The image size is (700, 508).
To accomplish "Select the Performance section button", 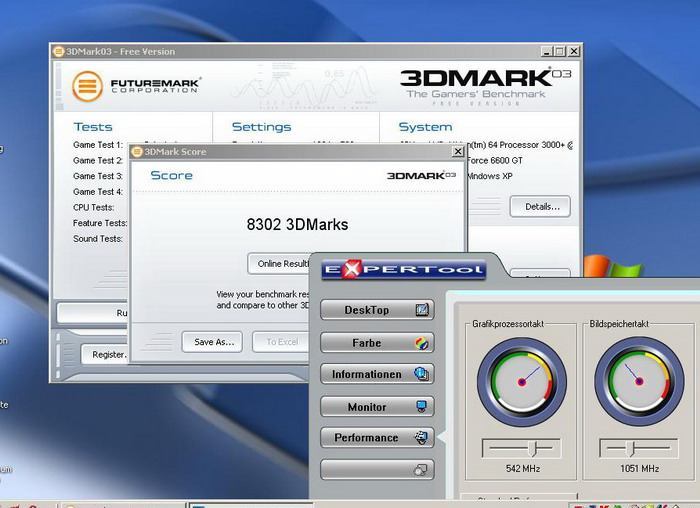I will point(377,437).
